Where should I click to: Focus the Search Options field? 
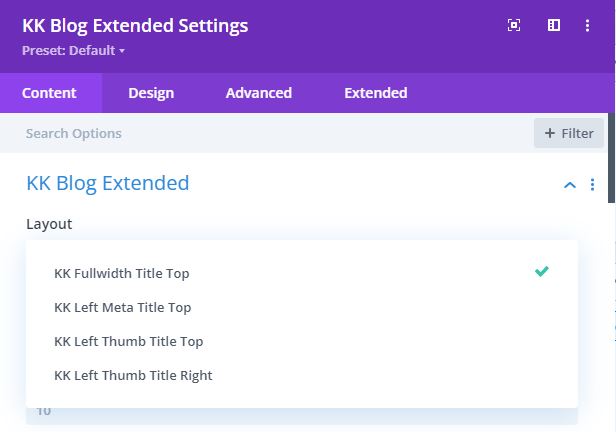(x=267, y=134)
